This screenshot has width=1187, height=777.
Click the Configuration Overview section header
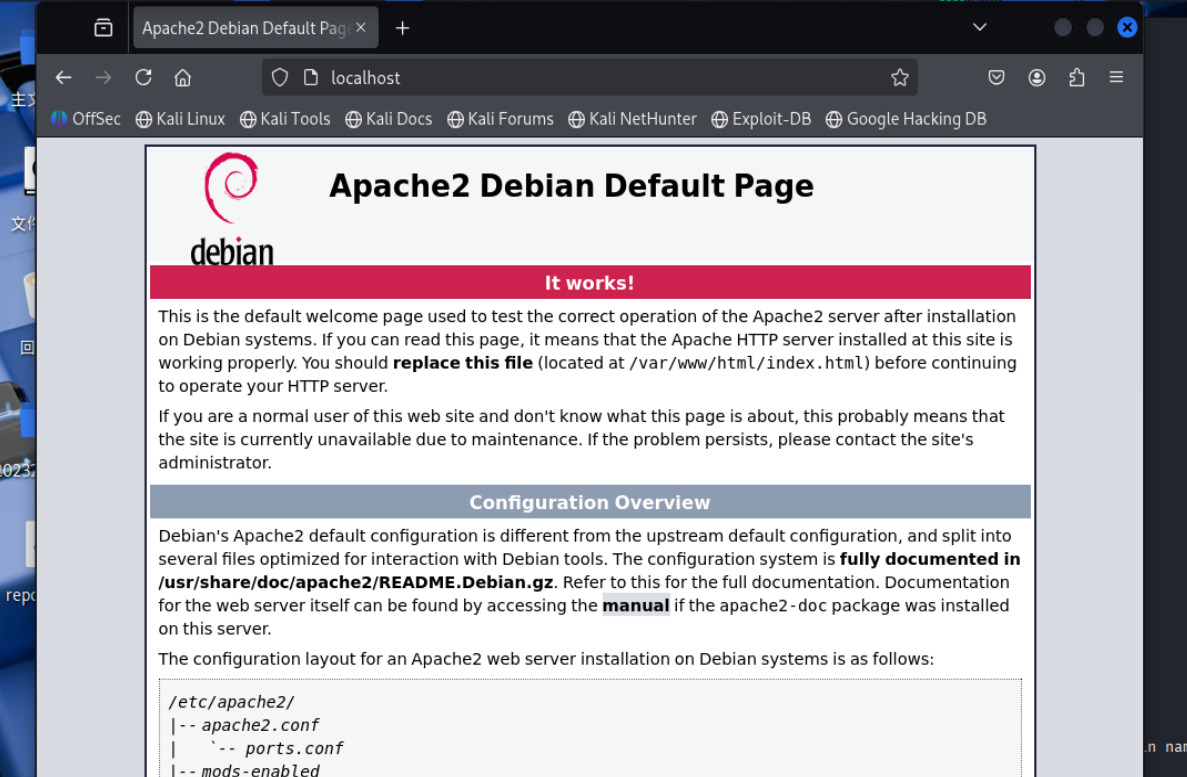click(x=590, y=502)
